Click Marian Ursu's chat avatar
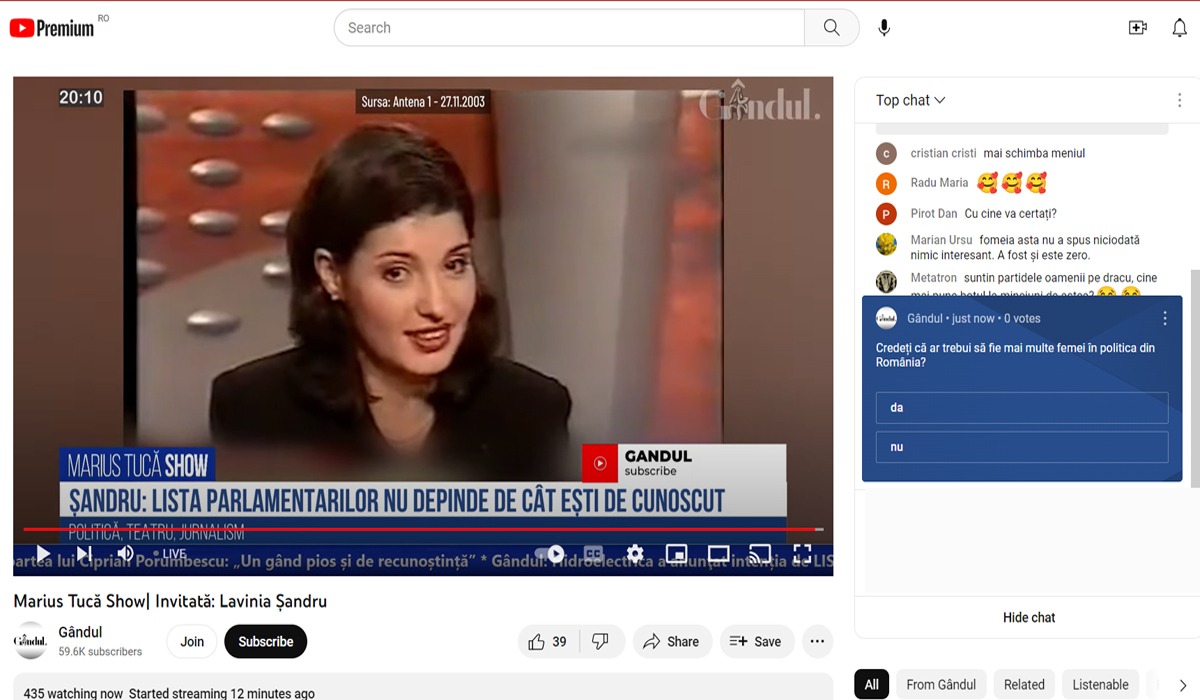 coord(886,244)
